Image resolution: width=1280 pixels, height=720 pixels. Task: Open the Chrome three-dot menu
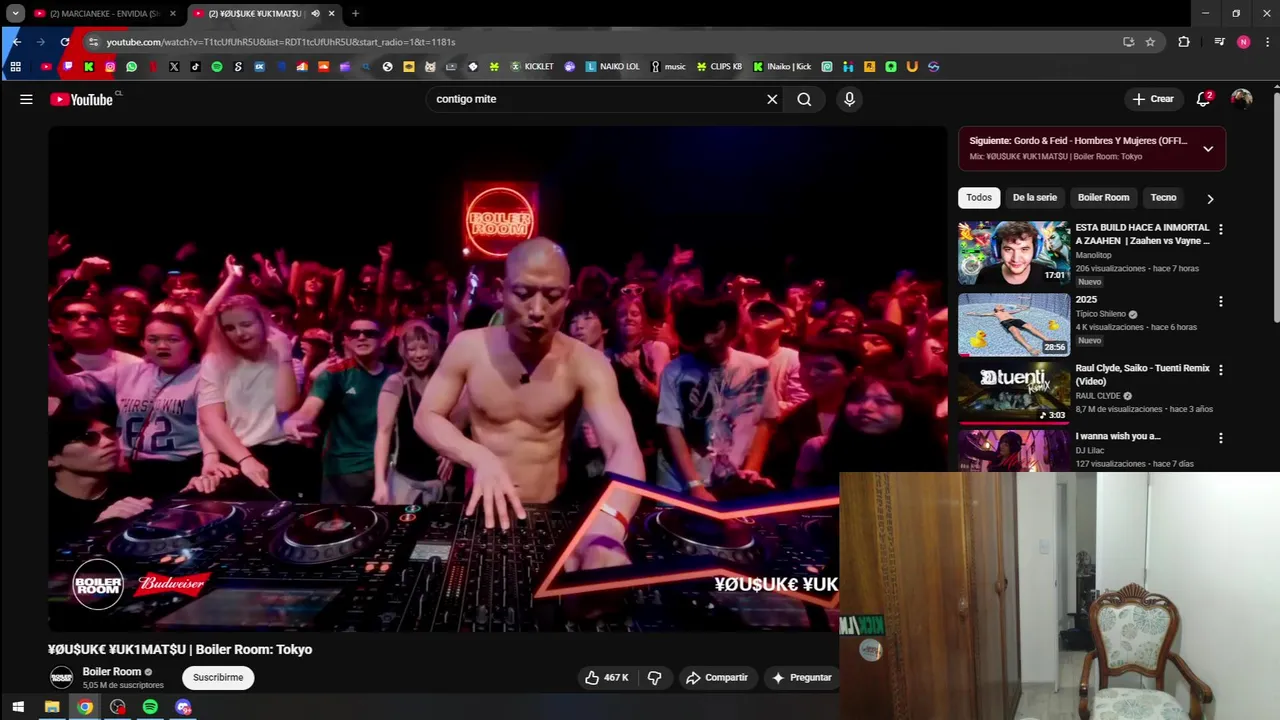(1265, 42)
